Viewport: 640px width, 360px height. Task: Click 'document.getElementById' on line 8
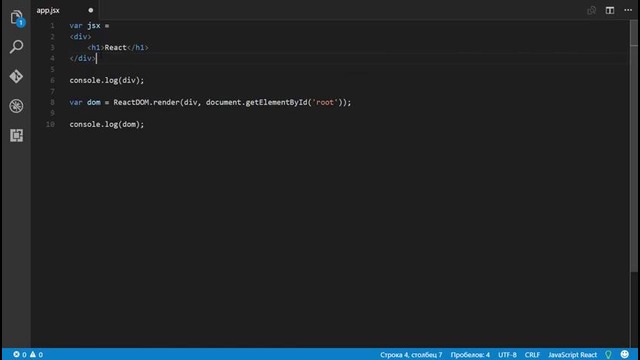click(x=256, y=102)
